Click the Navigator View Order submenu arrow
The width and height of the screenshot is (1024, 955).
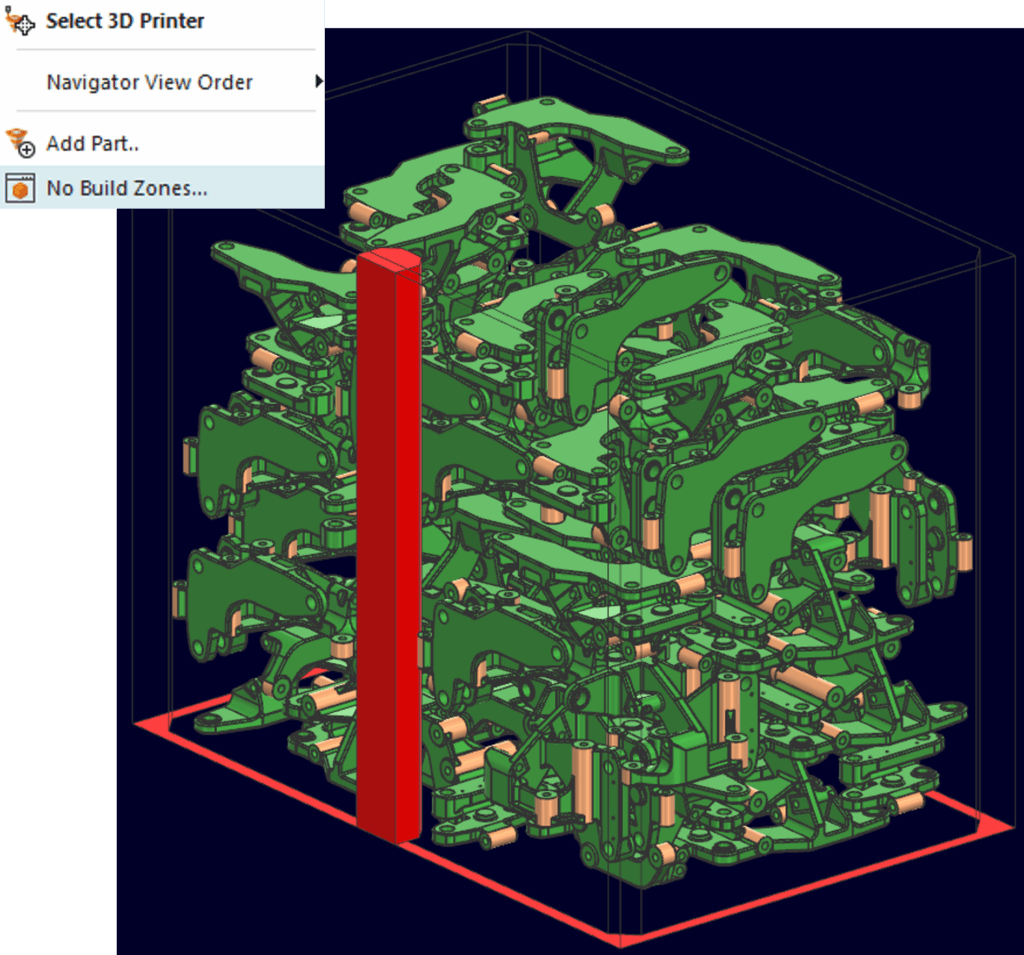318,82
